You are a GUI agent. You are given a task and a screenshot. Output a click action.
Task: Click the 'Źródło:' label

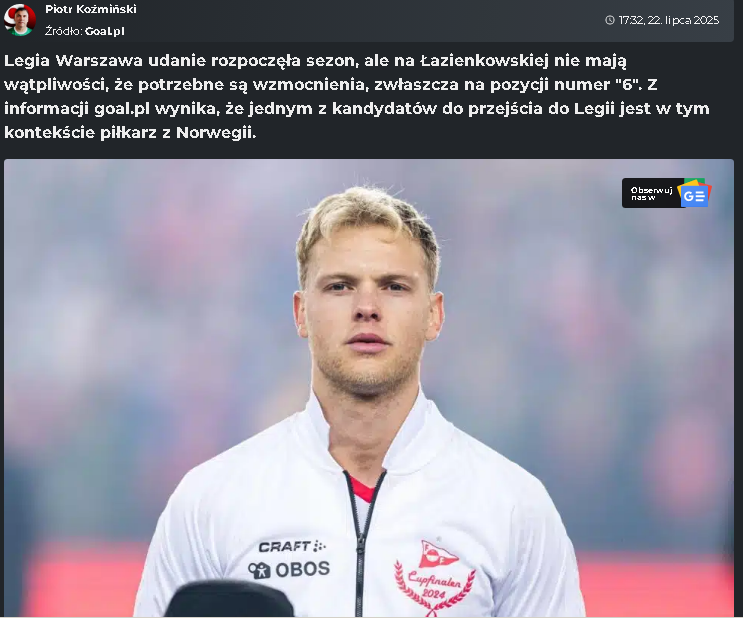[x=64, y=31]
